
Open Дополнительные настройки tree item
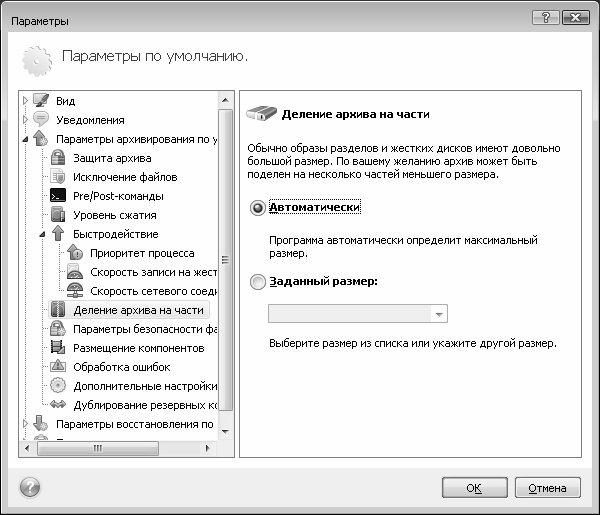click(145, 386)
